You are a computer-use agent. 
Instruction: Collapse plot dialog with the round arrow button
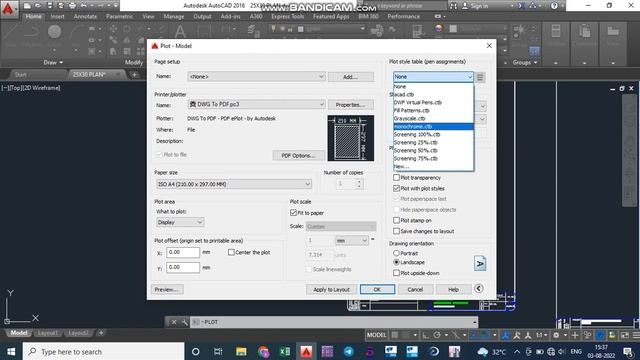(479, 289)
